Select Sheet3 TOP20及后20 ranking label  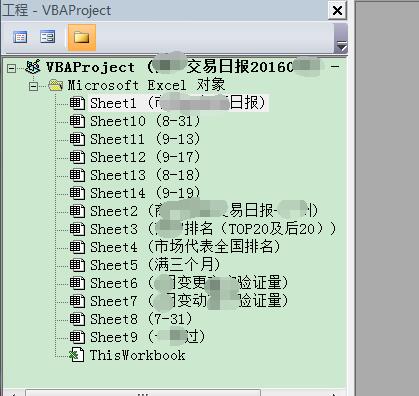click(x=213, y=229)
